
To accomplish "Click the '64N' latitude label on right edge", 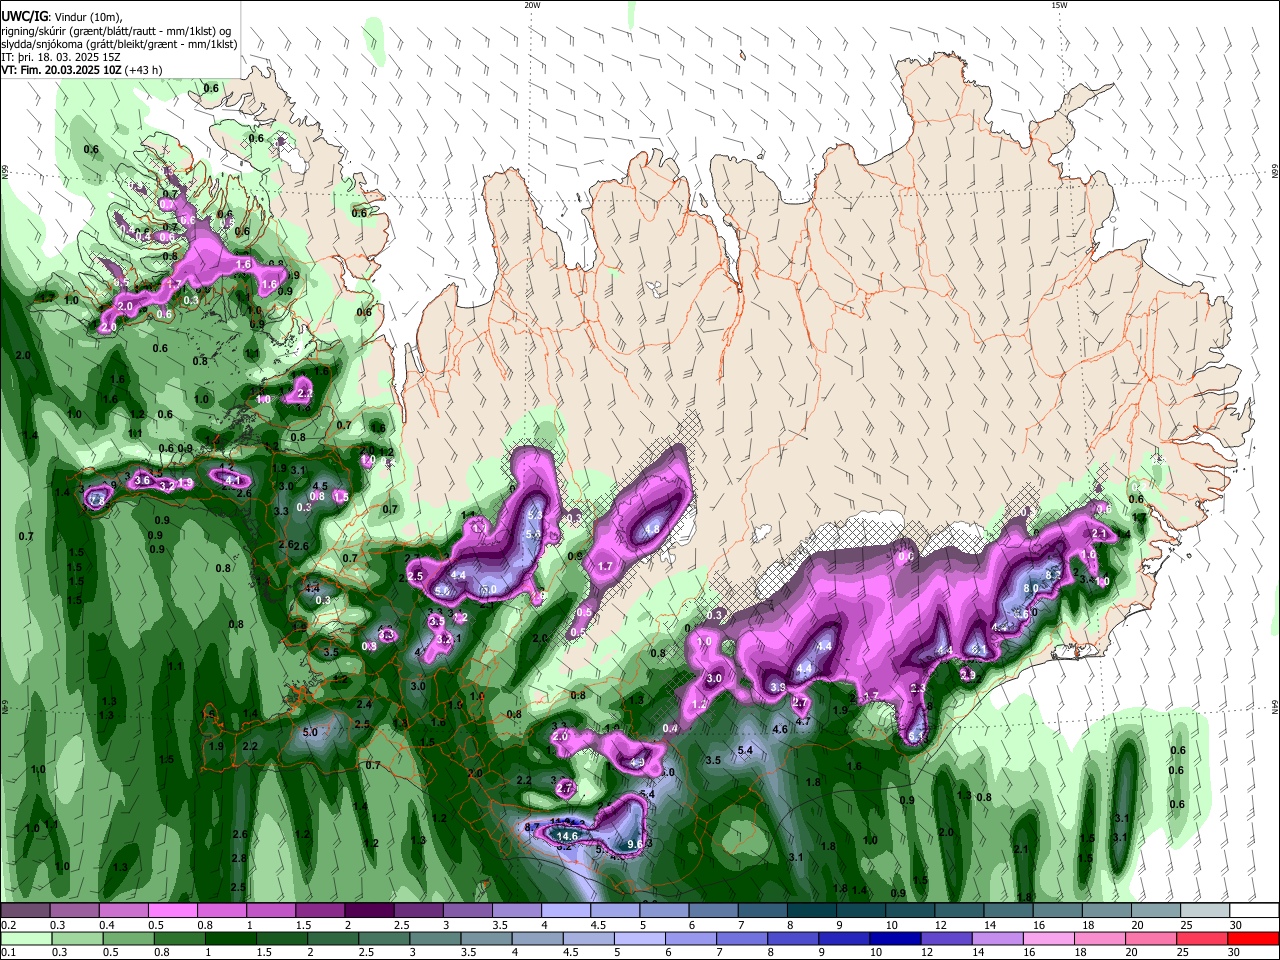I will 1275,707.
